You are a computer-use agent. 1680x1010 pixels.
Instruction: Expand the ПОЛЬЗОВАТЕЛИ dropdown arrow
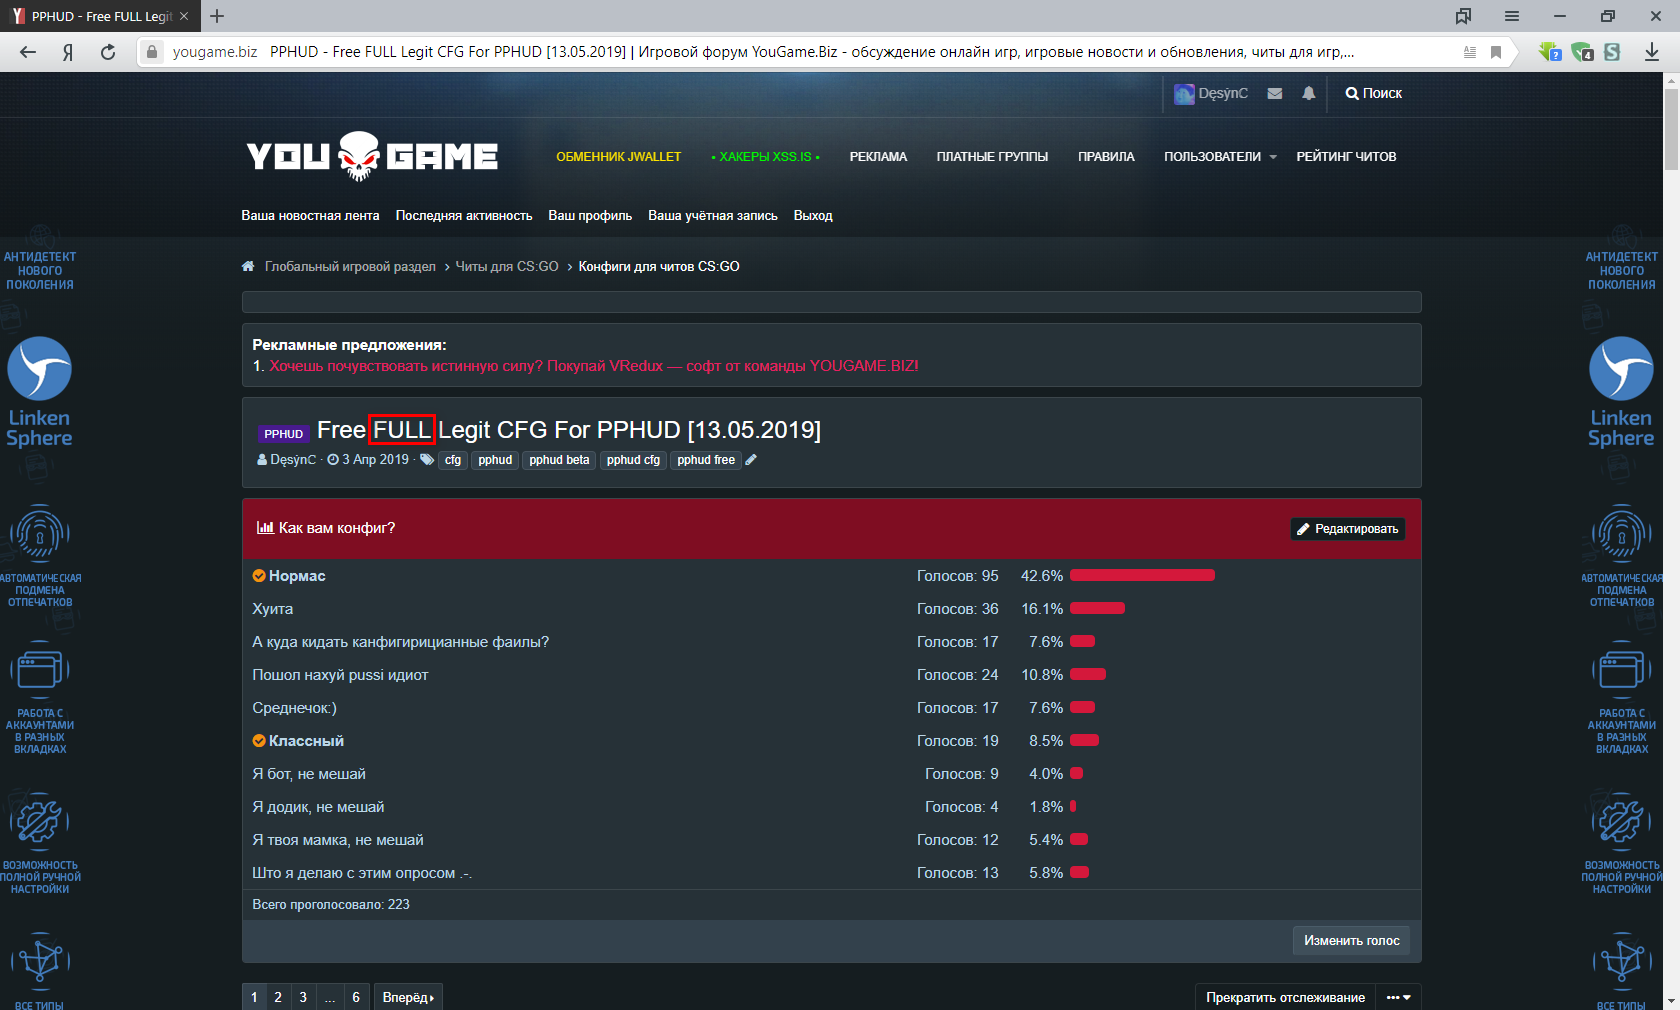pos(1273,157)
